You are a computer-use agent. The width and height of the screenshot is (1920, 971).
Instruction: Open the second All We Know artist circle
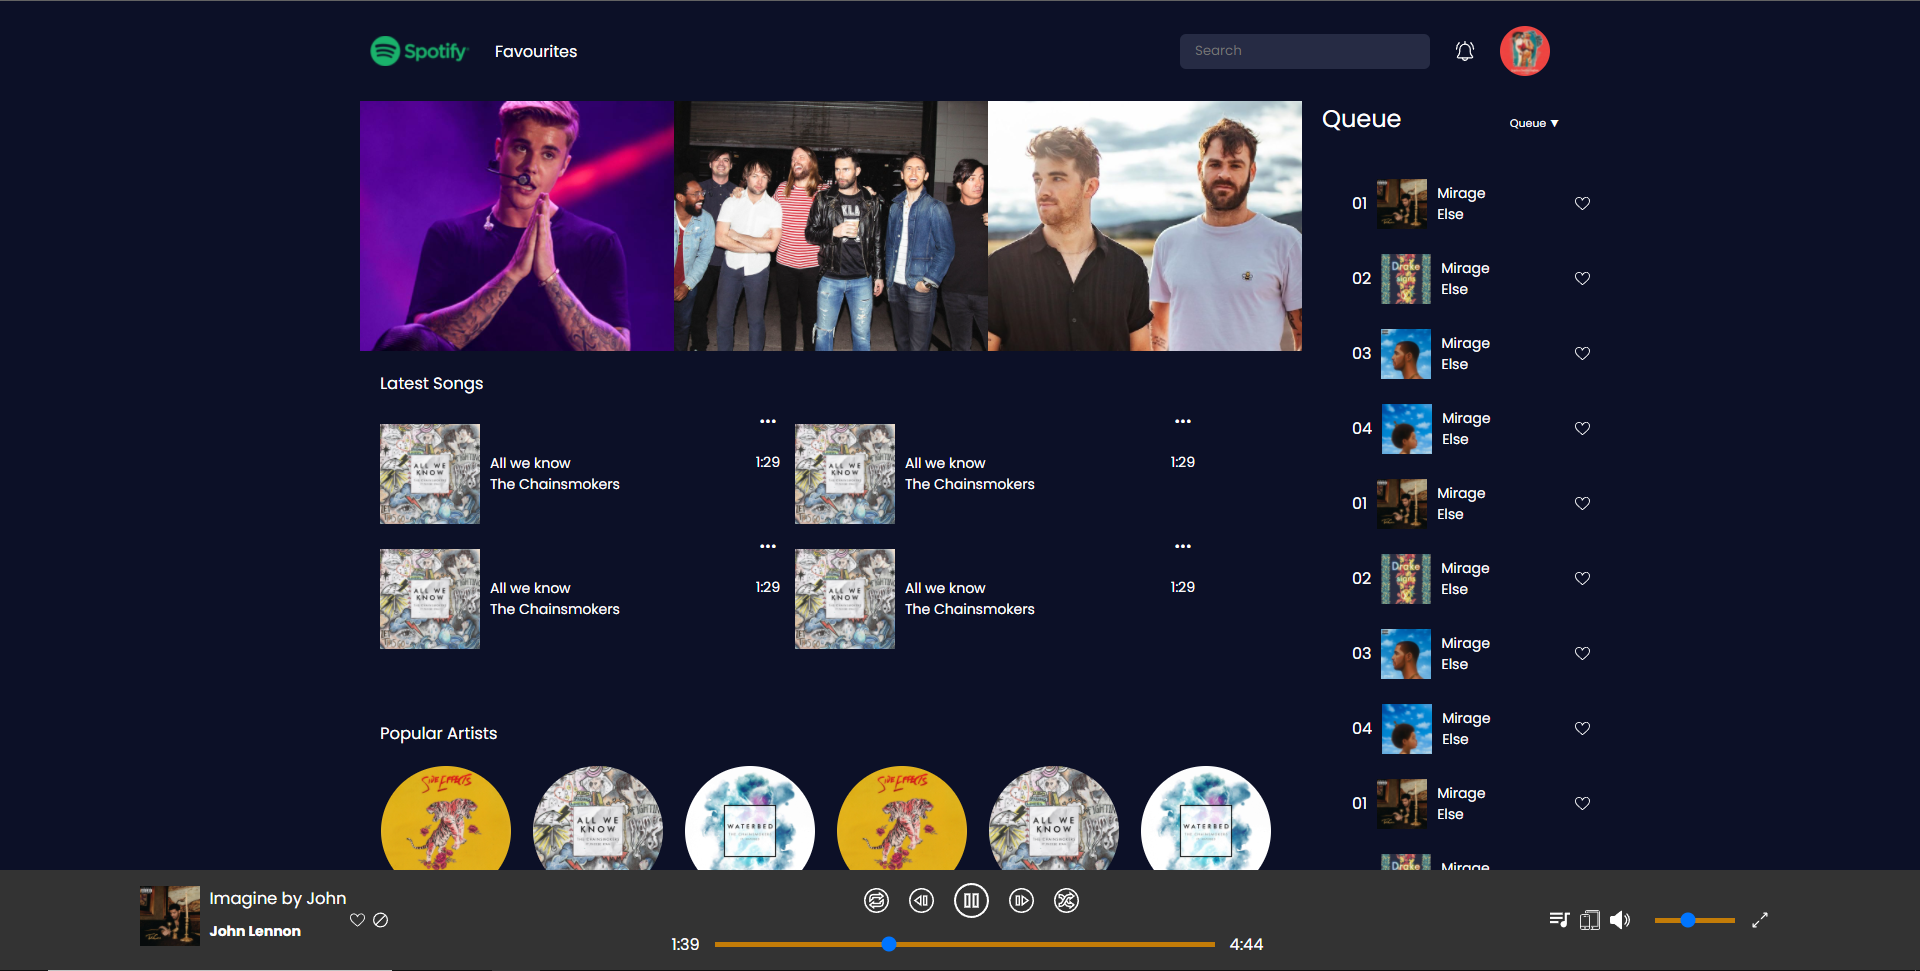point(1054,818)
